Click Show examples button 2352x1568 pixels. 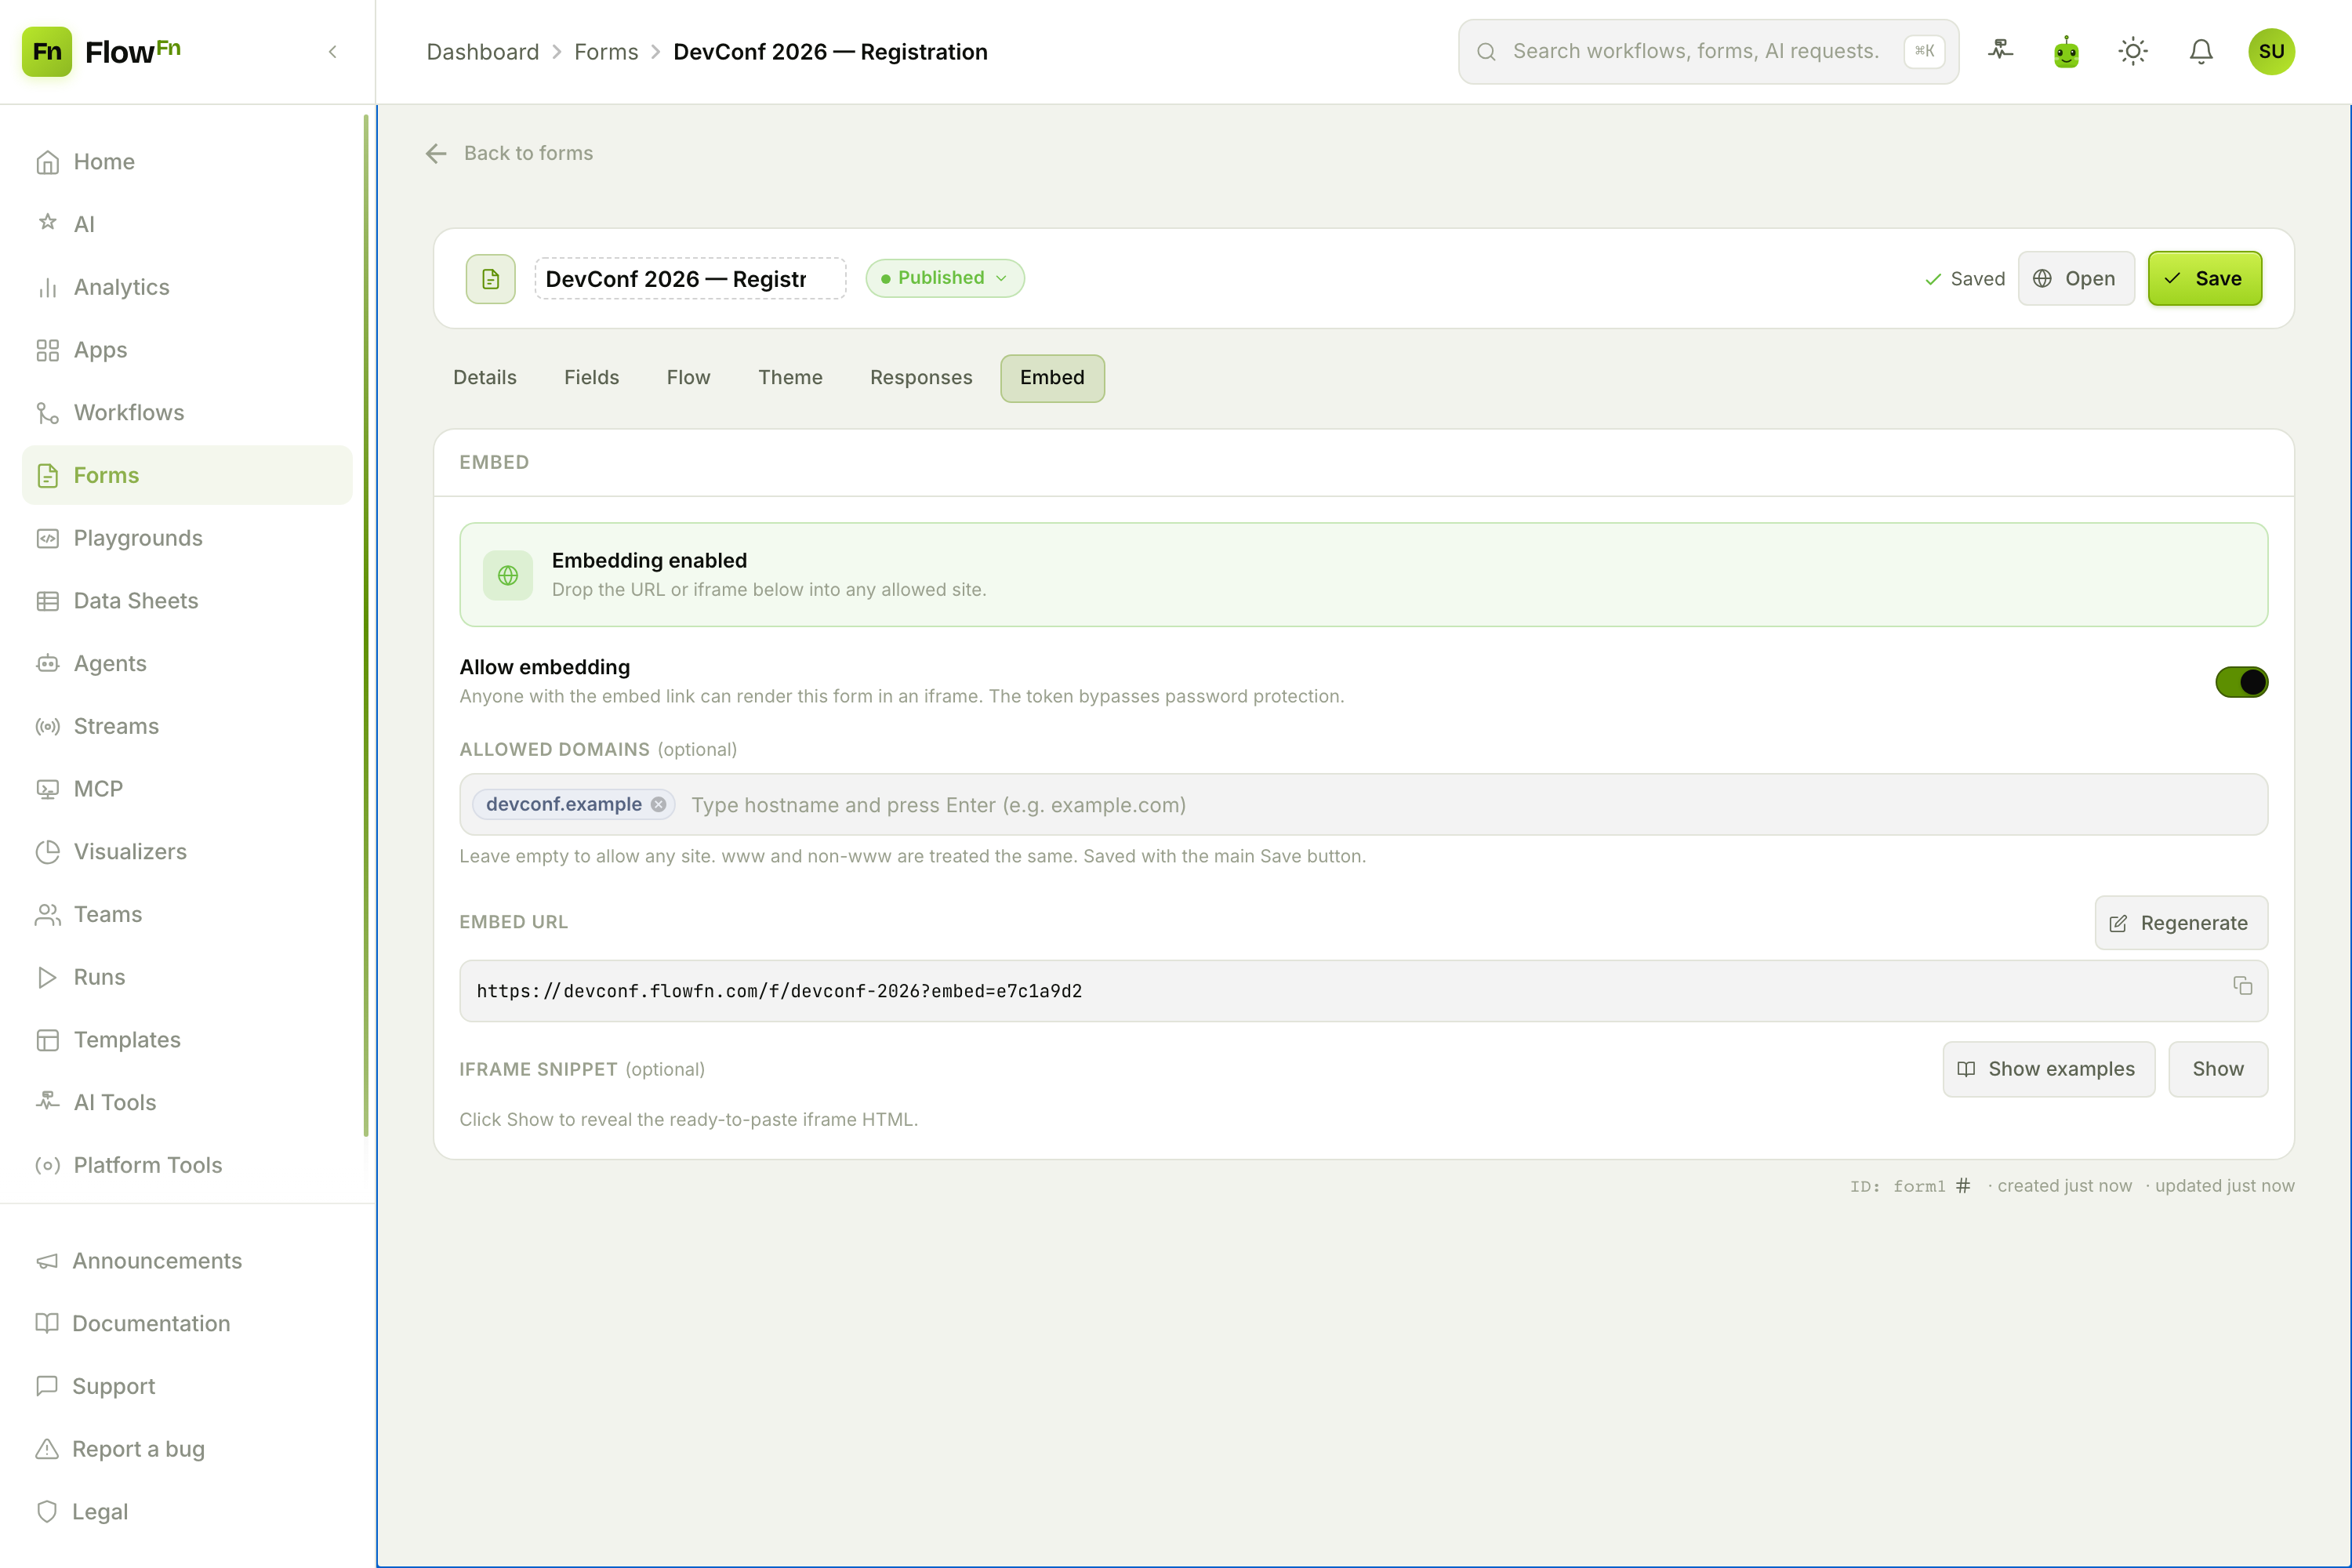pos(2048,1069)
